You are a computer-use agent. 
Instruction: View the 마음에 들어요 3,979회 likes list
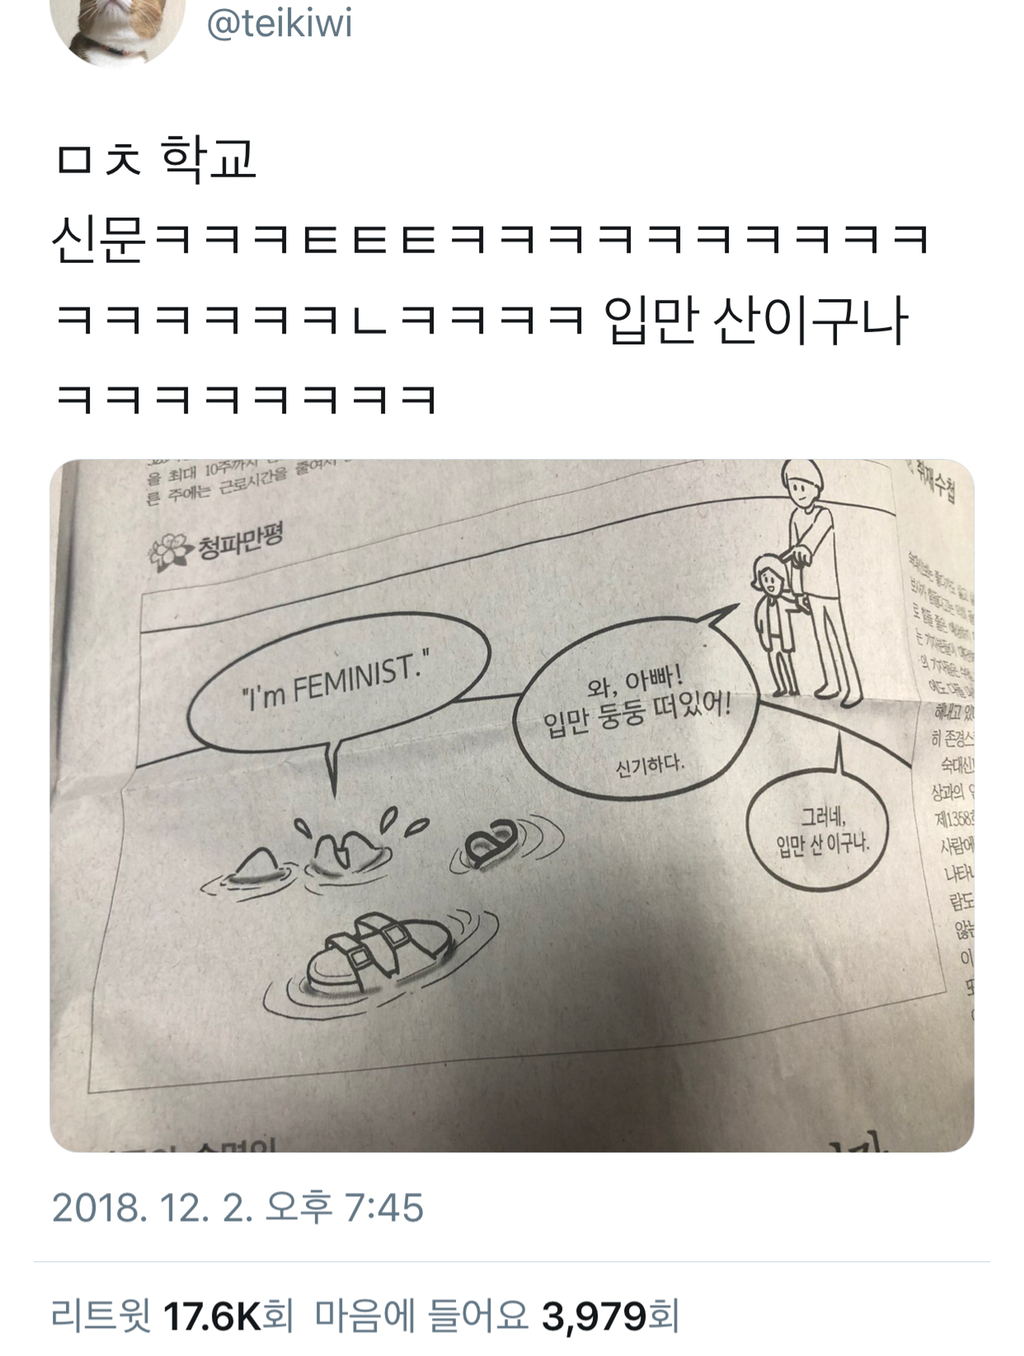pyautogui.click(x=497, y=1316)
